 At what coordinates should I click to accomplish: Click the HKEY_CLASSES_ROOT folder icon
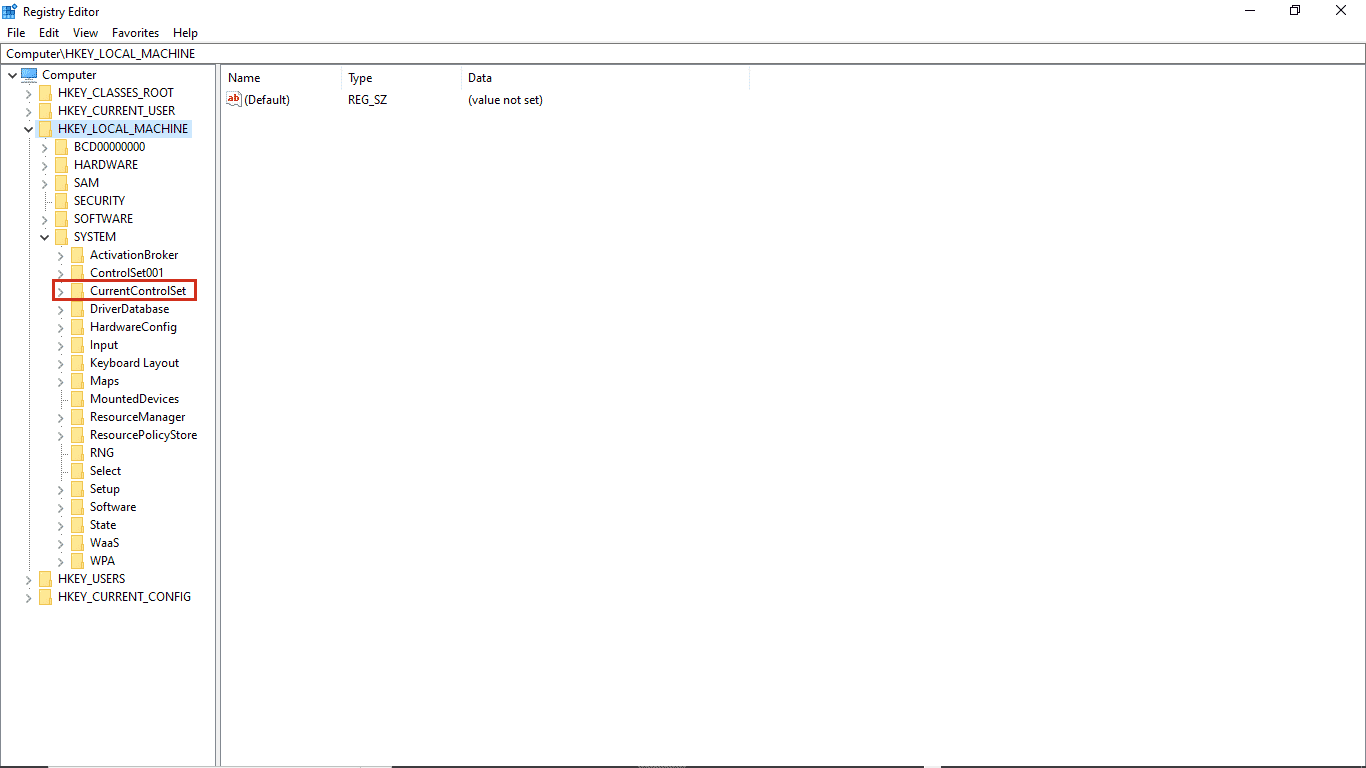pos(45,93)
